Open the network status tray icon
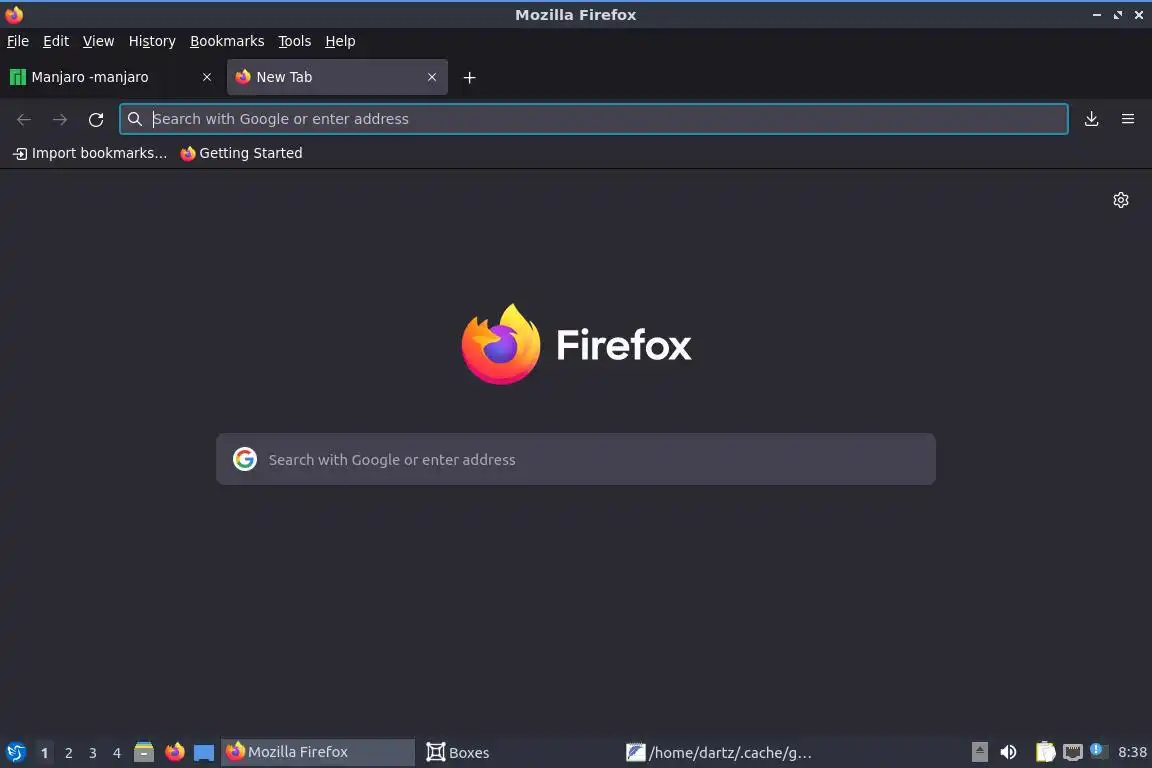The image size is (1152, 768). tap(1073, 752)
